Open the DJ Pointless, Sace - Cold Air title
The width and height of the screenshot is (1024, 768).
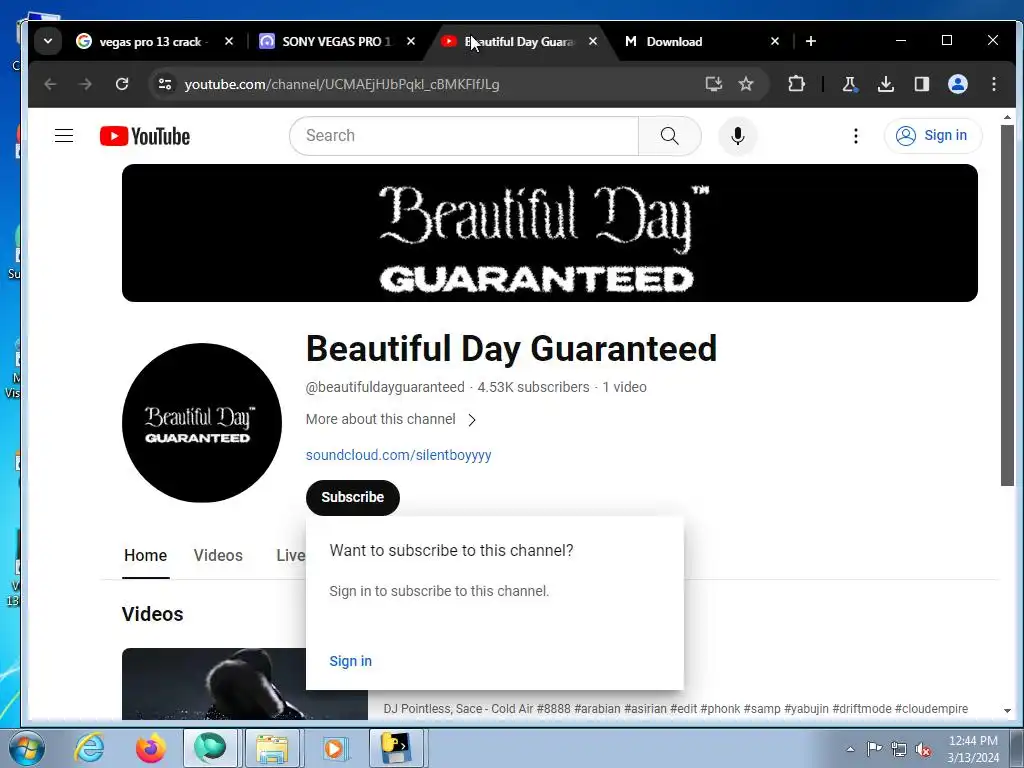tap(676, 709)
